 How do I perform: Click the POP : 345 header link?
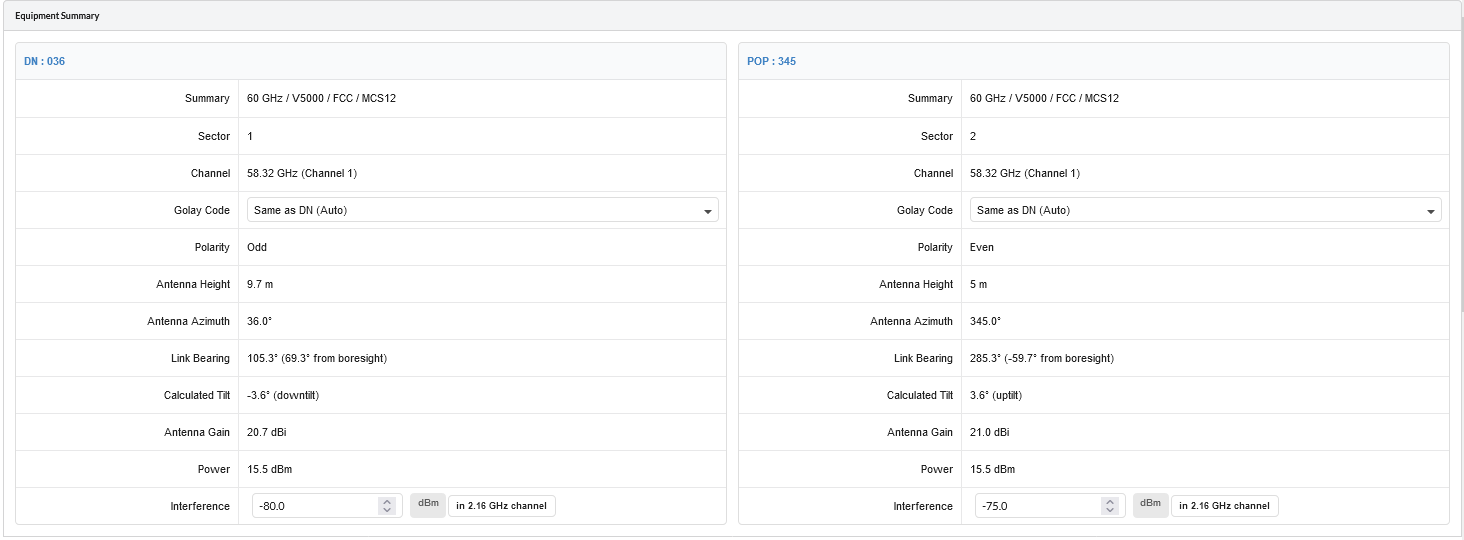[772, 62]
